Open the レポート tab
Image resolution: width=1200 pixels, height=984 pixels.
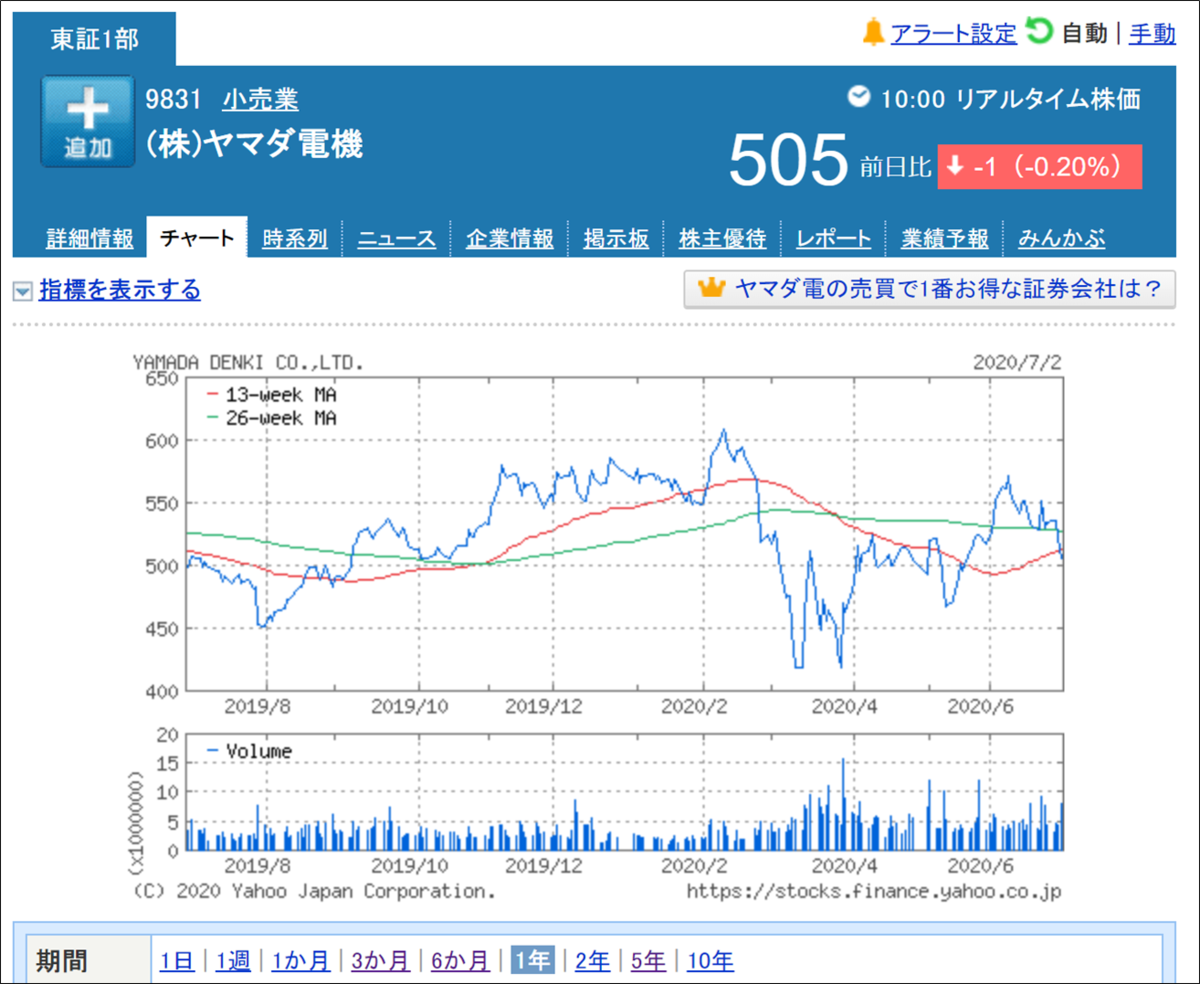(833, 239)
